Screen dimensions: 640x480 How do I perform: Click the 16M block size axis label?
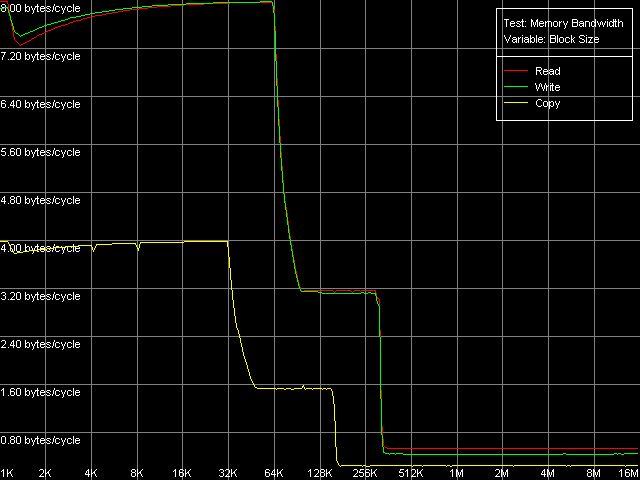click(627, 472)
